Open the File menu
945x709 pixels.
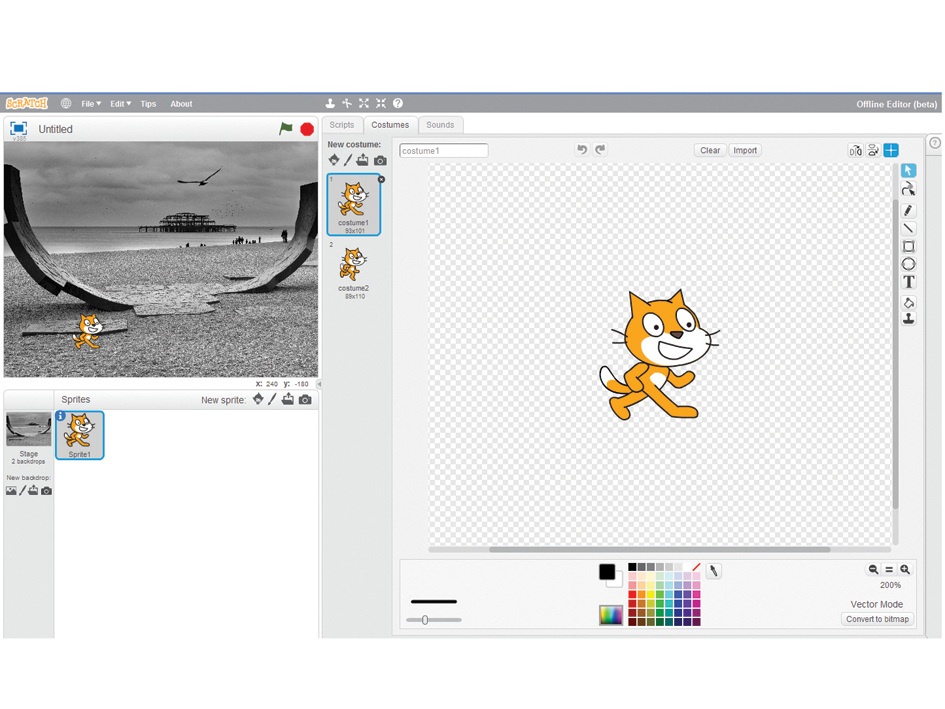pyautogui.click(x=91, y=104)
